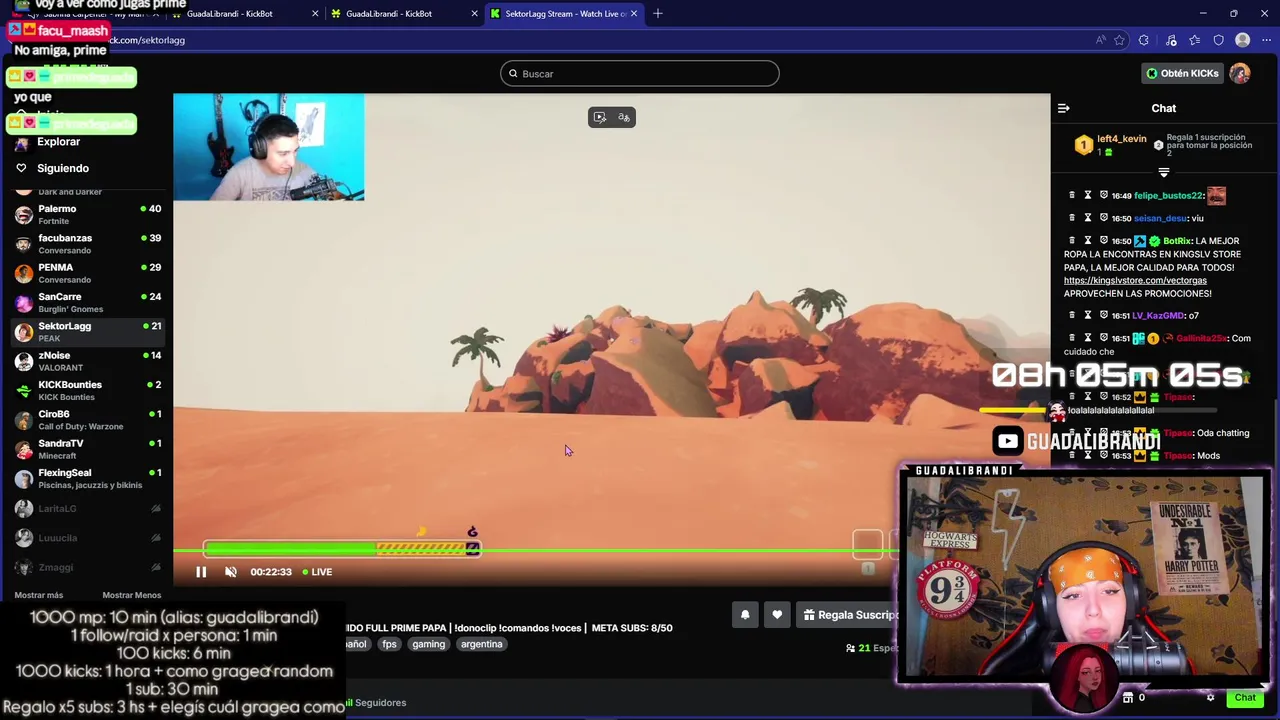Viewport: 1280px width, 720px height.
Task: Open the user avatar menu in Kick header
Action: click(x=1240, y=73)
